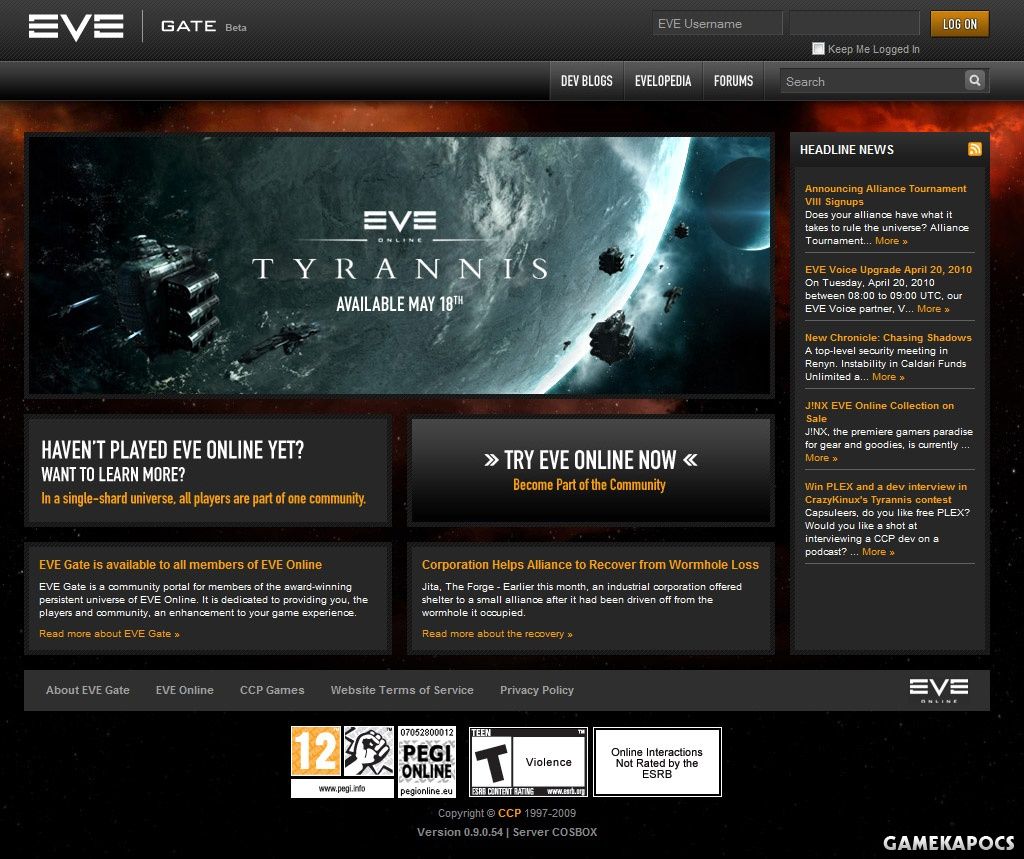The height and width of the screenshot is (859, 1024).
Task: Click the PEGI Online badge
Action: (427, 761)
